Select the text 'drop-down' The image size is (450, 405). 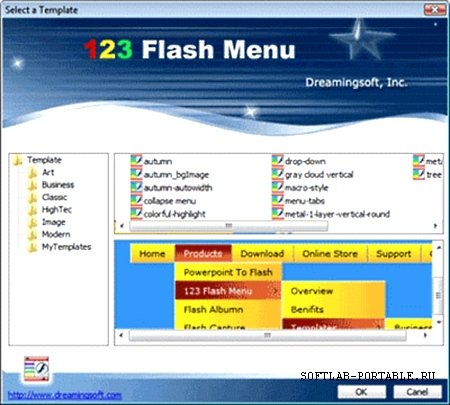point(305,161)
